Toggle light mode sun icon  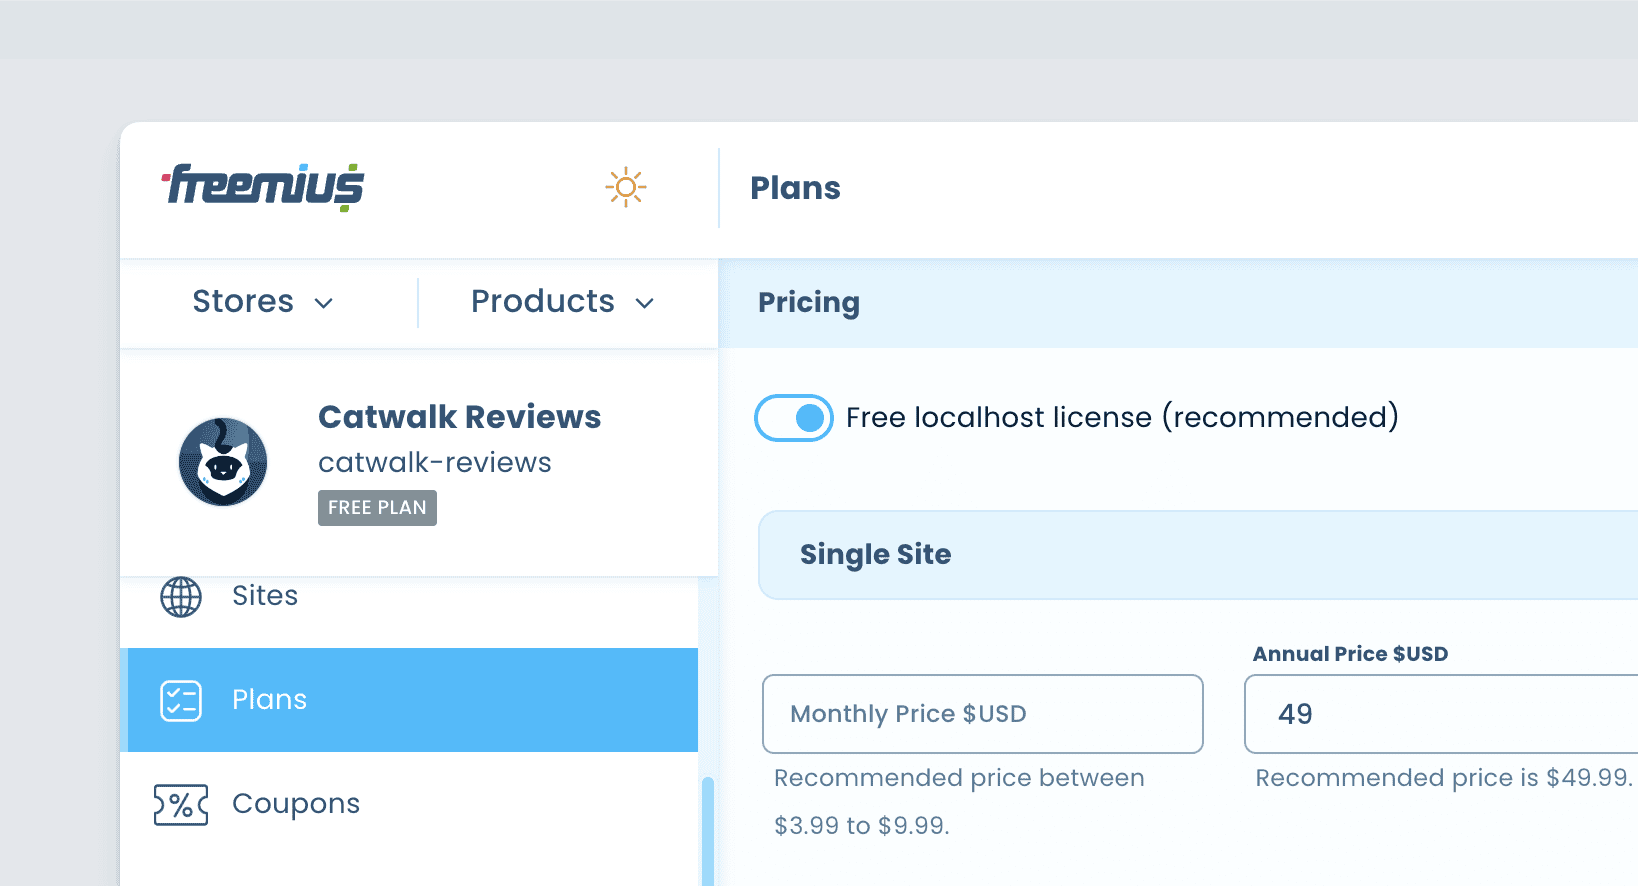pyautogui.click(x=626, y=187)
